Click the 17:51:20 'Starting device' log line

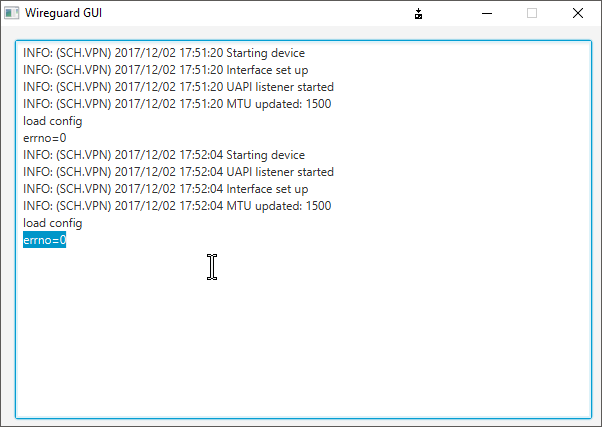click(x=164, y=53)
